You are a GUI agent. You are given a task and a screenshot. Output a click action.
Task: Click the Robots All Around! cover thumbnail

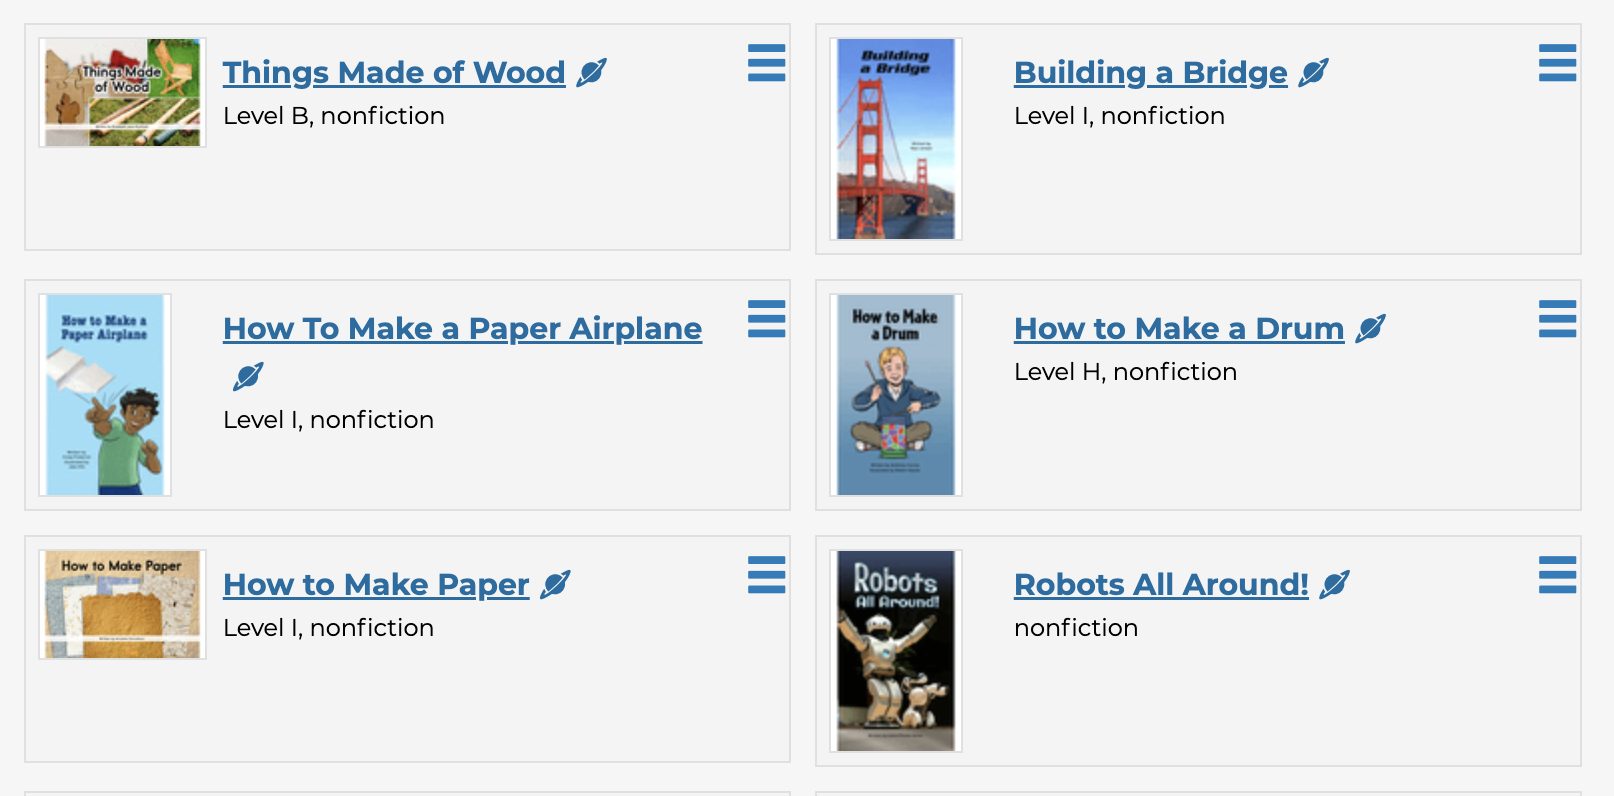point(895,651)
